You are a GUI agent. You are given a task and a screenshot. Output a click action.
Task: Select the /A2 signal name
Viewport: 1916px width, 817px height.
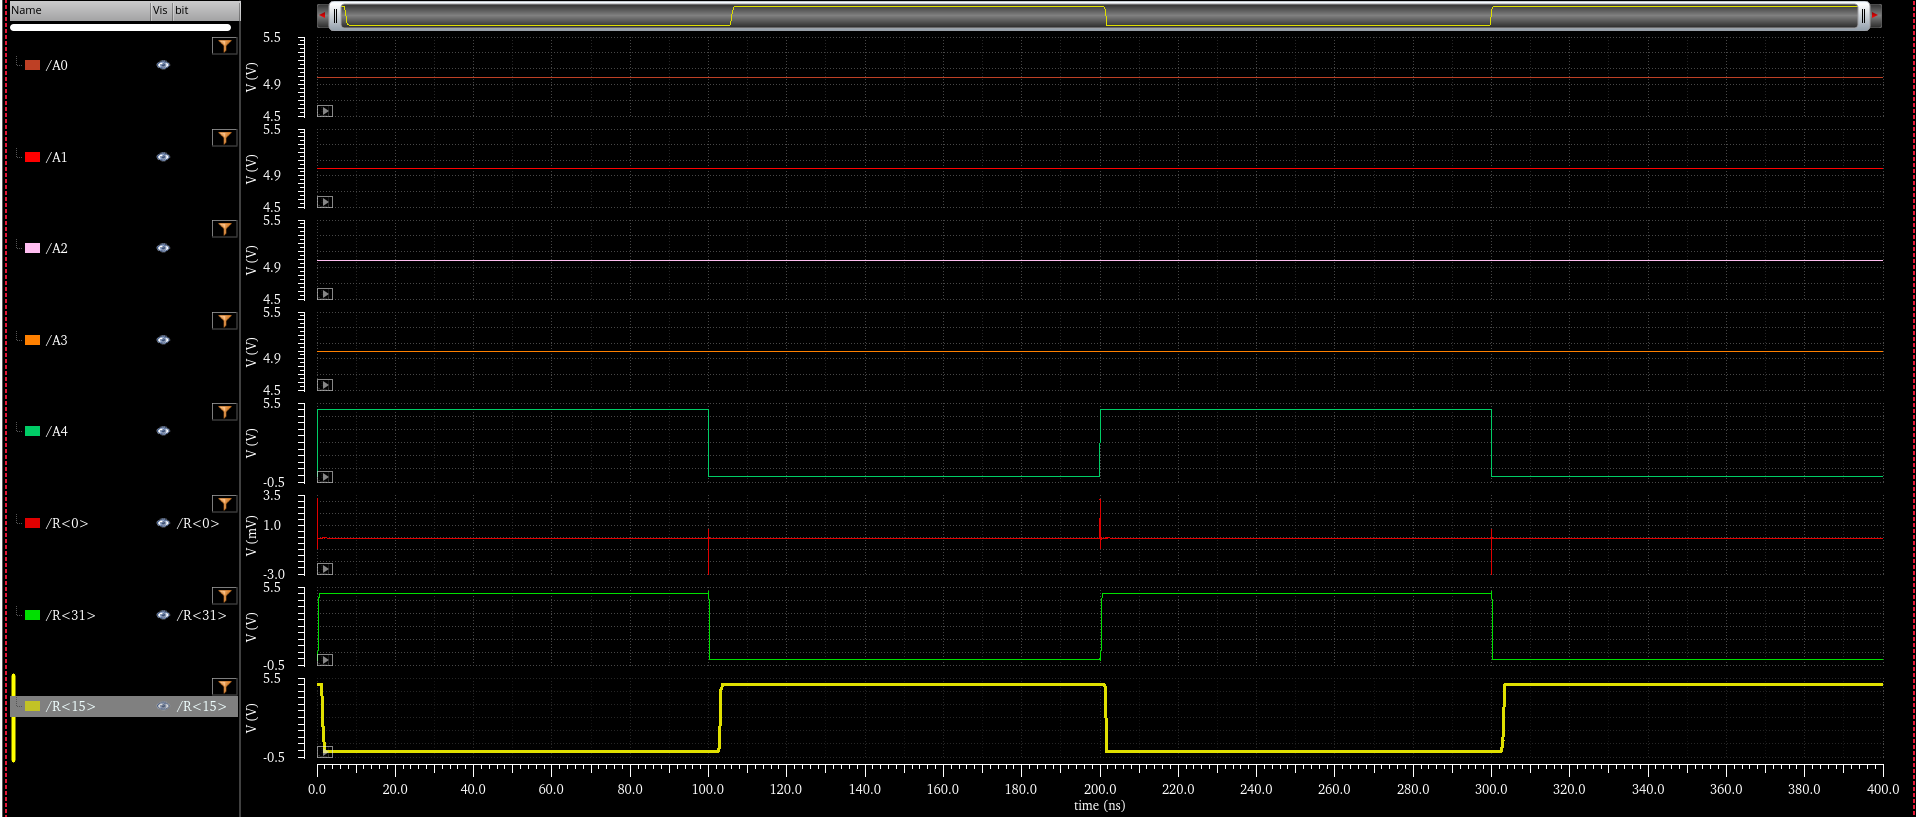coord(57,248)
